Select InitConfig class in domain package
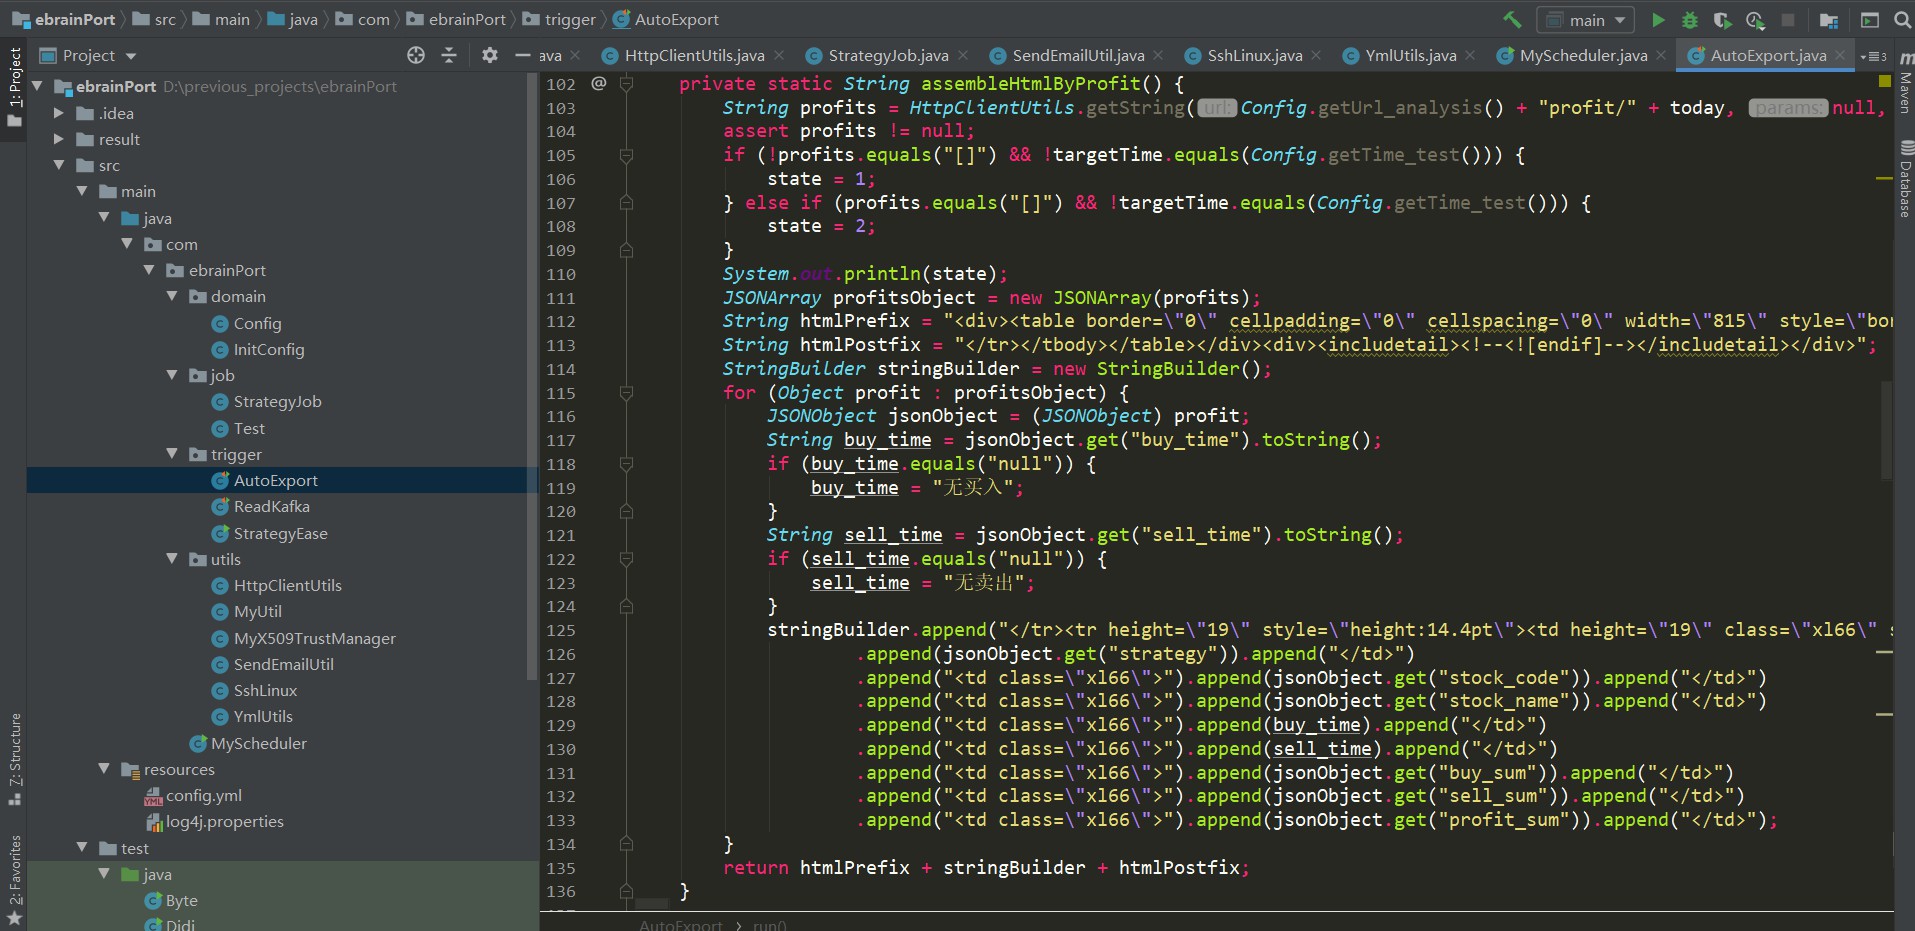The height and width of the screenshot is (931, 1915). 258,349
